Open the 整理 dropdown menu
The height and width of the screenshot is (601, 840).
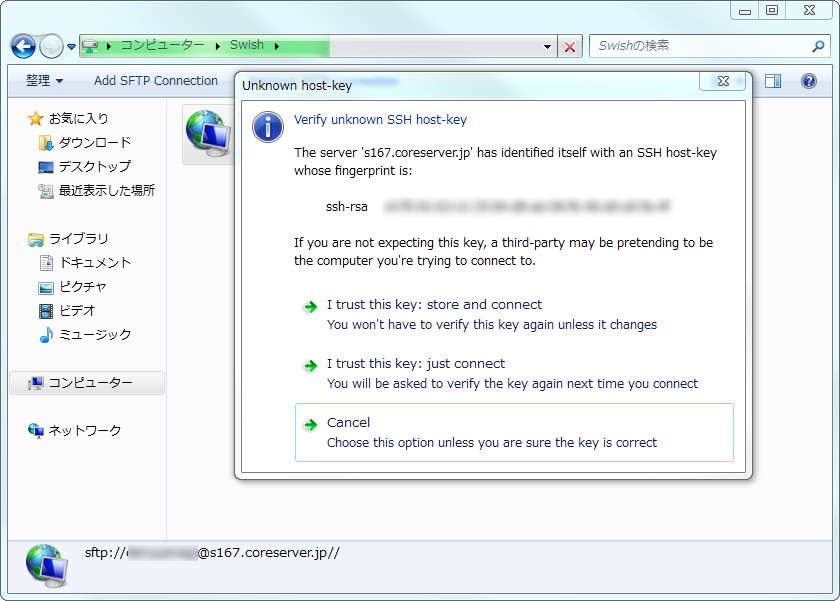click(x=42, y=81)
